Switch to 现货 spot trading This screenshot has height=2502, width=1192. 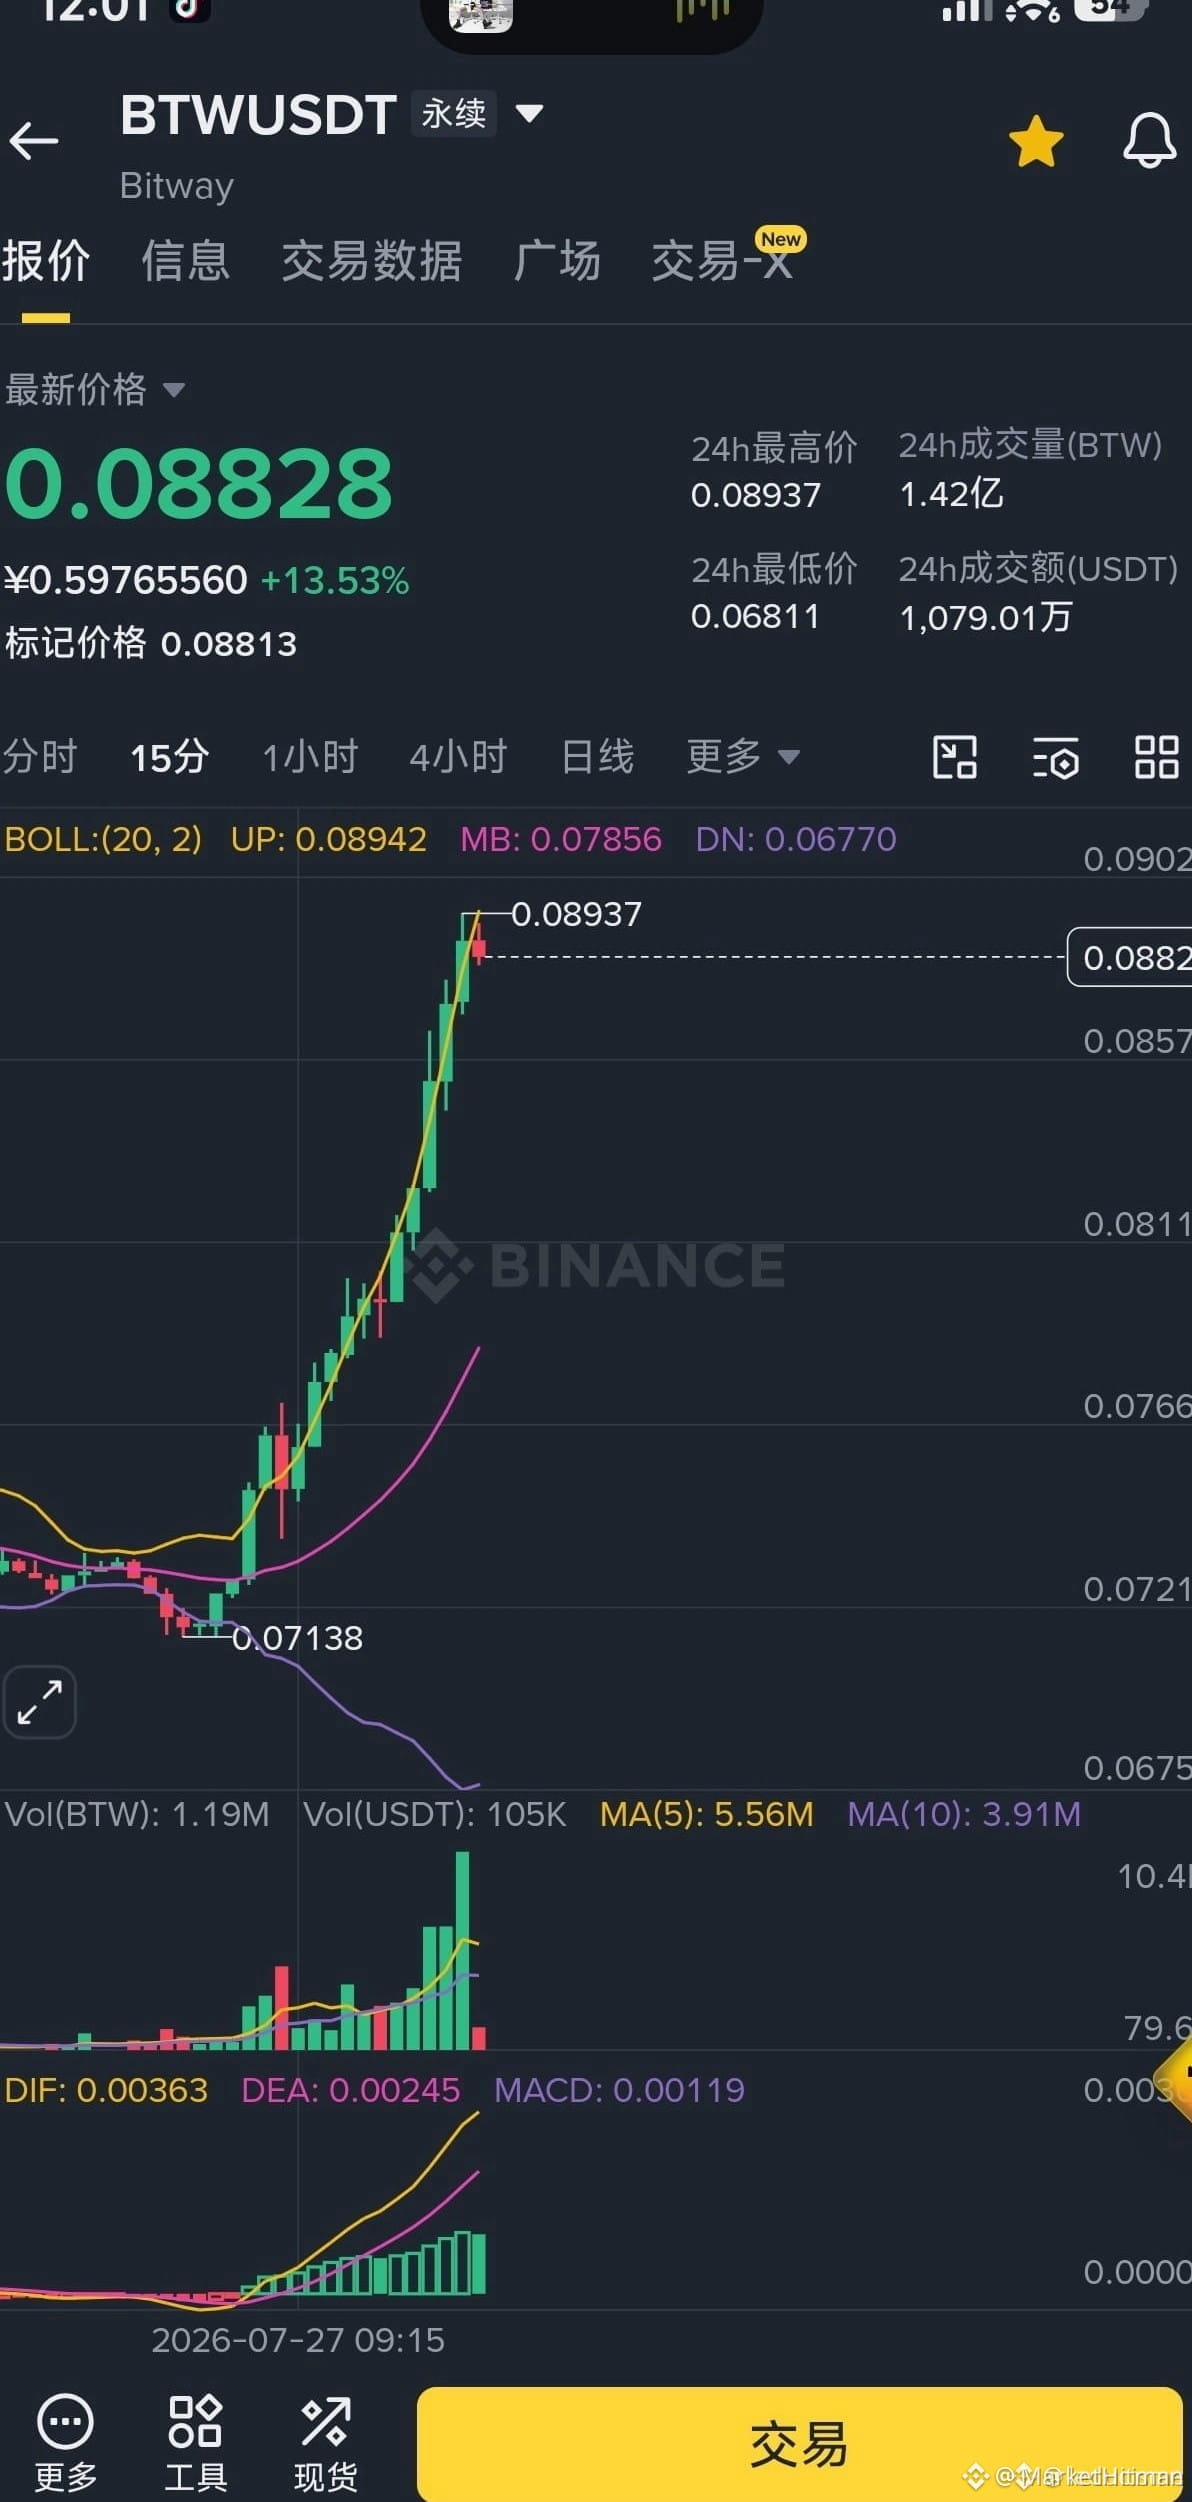click(325, 2444)
